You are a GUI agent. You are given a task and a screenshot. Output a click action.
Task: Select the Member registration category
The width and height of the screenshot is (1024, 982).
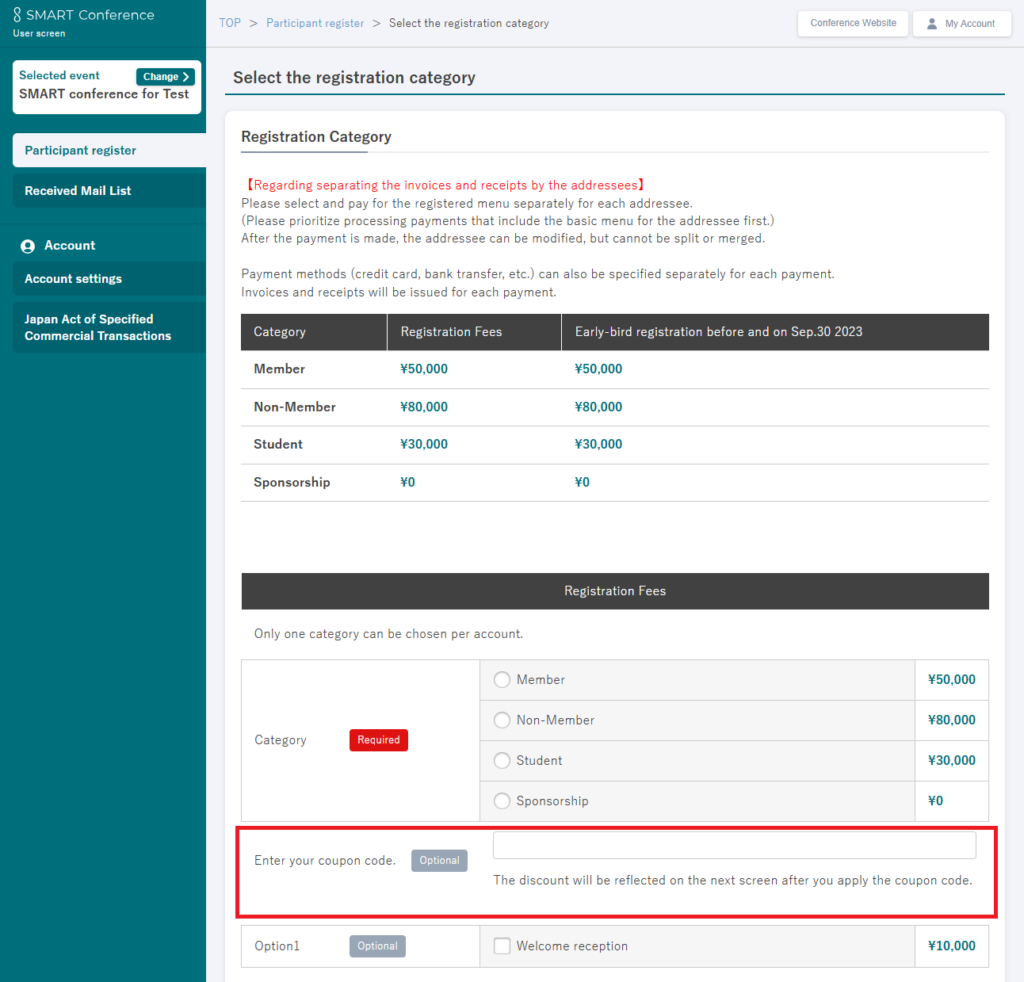point(502,680)
